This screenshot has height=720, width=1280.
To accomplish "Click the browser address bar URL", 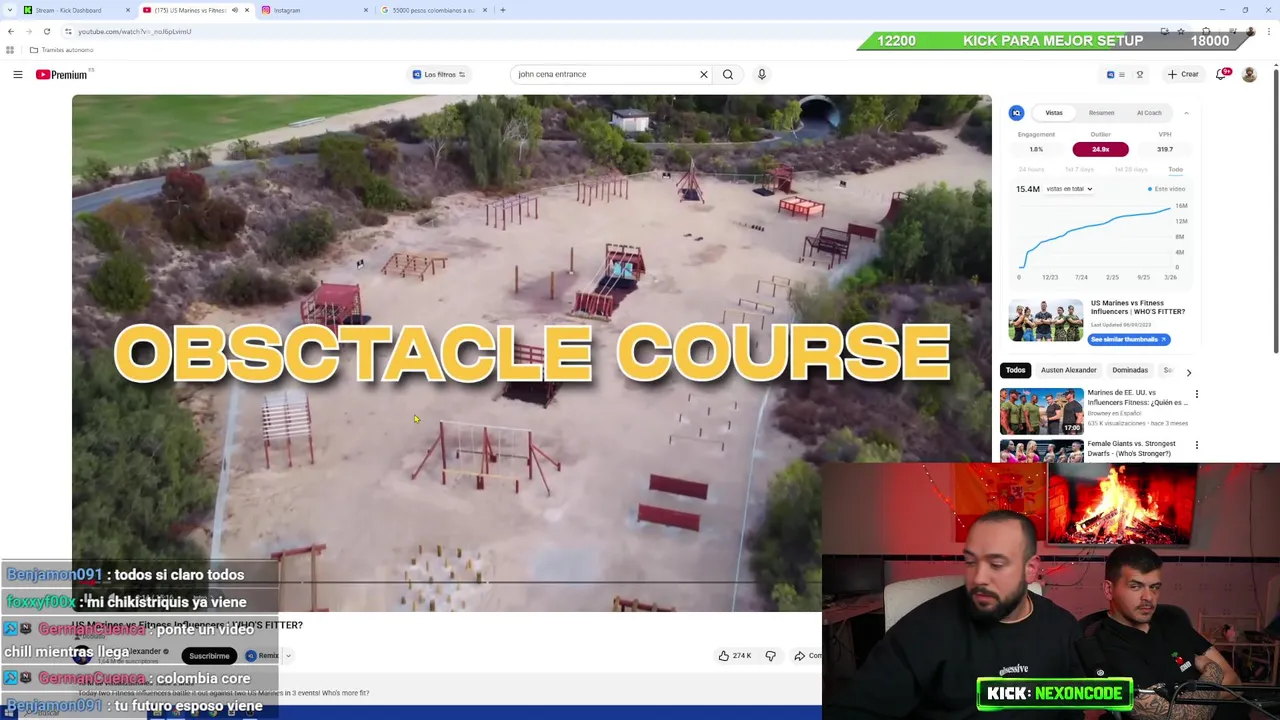I will click(x=135, y=31).
